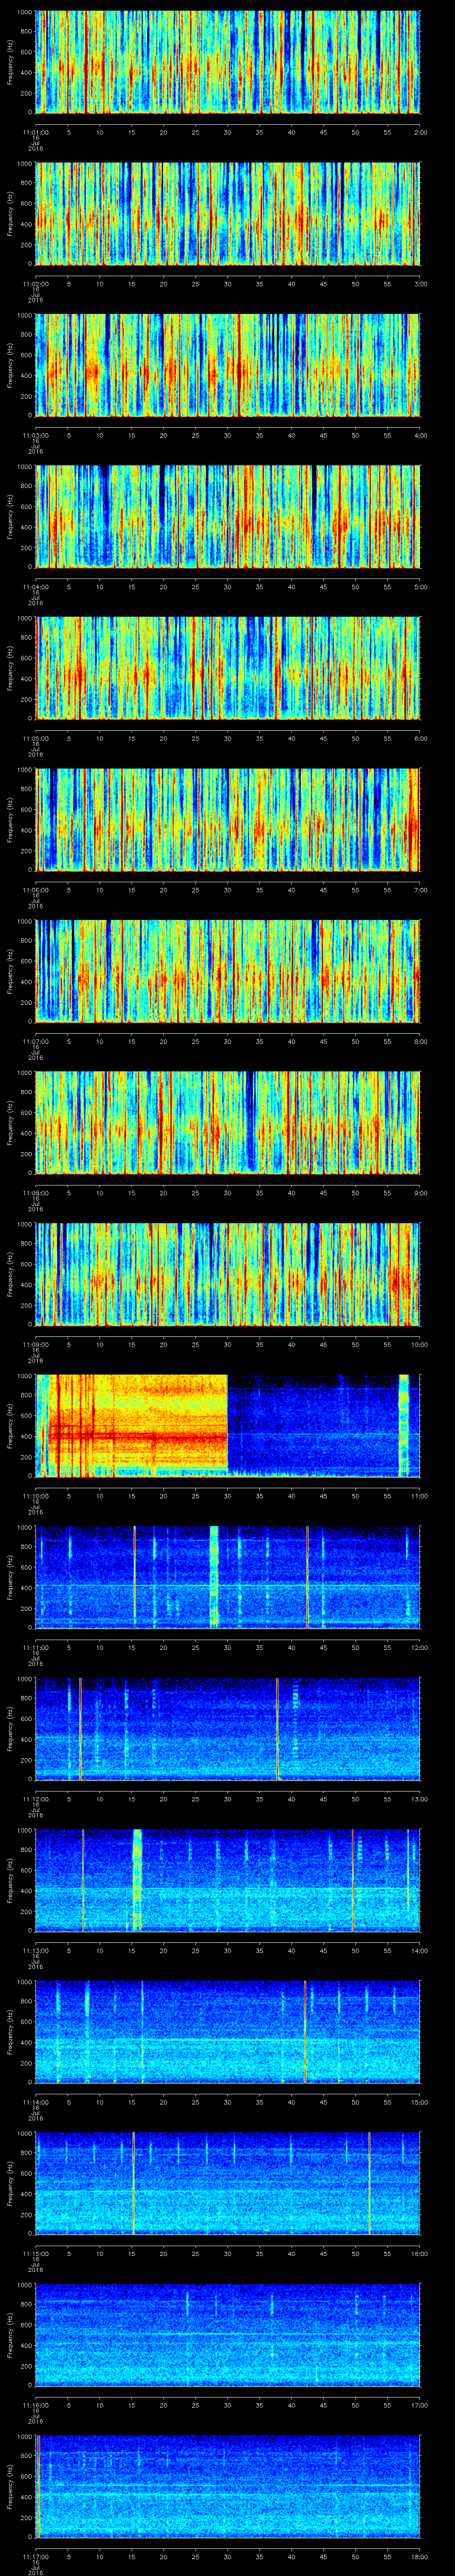Click the 4:00 end time label

421,435
